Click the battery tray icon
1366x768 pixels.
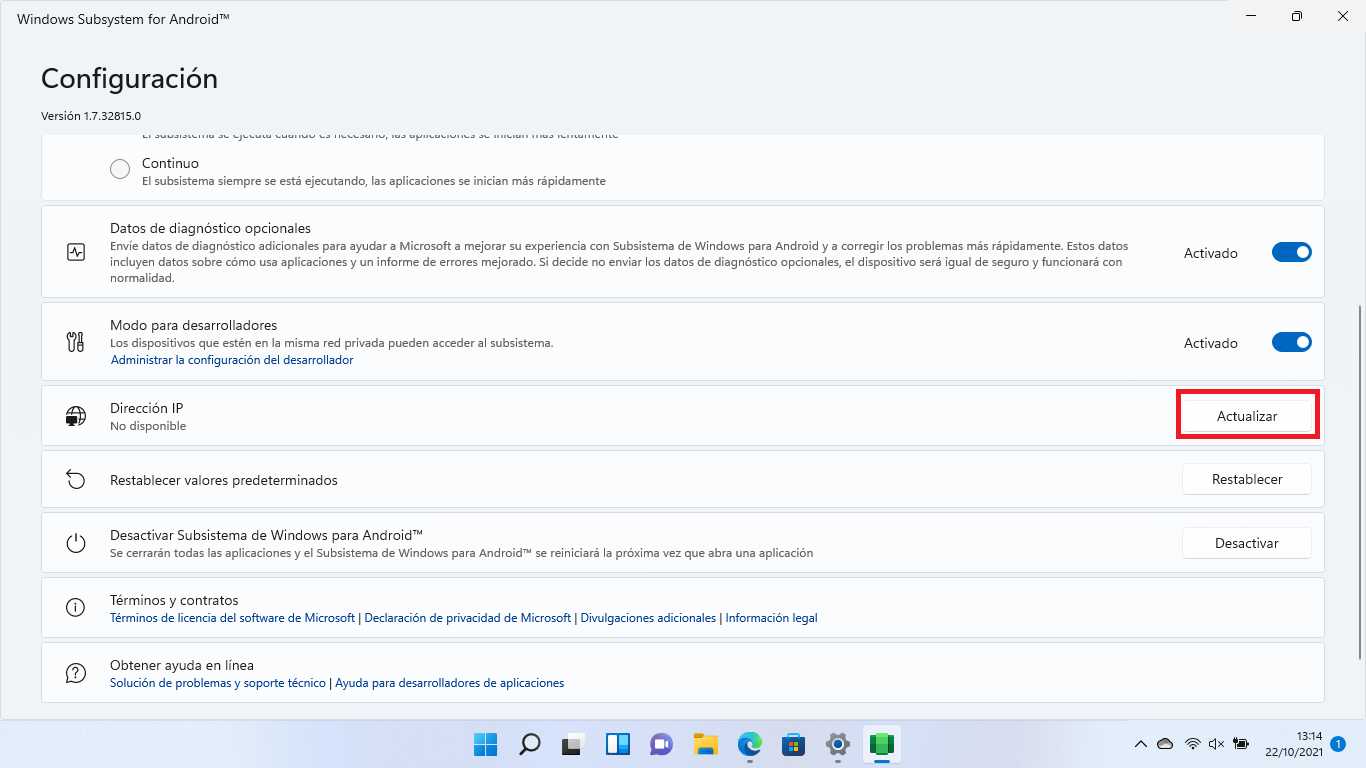coord(1241,744)
